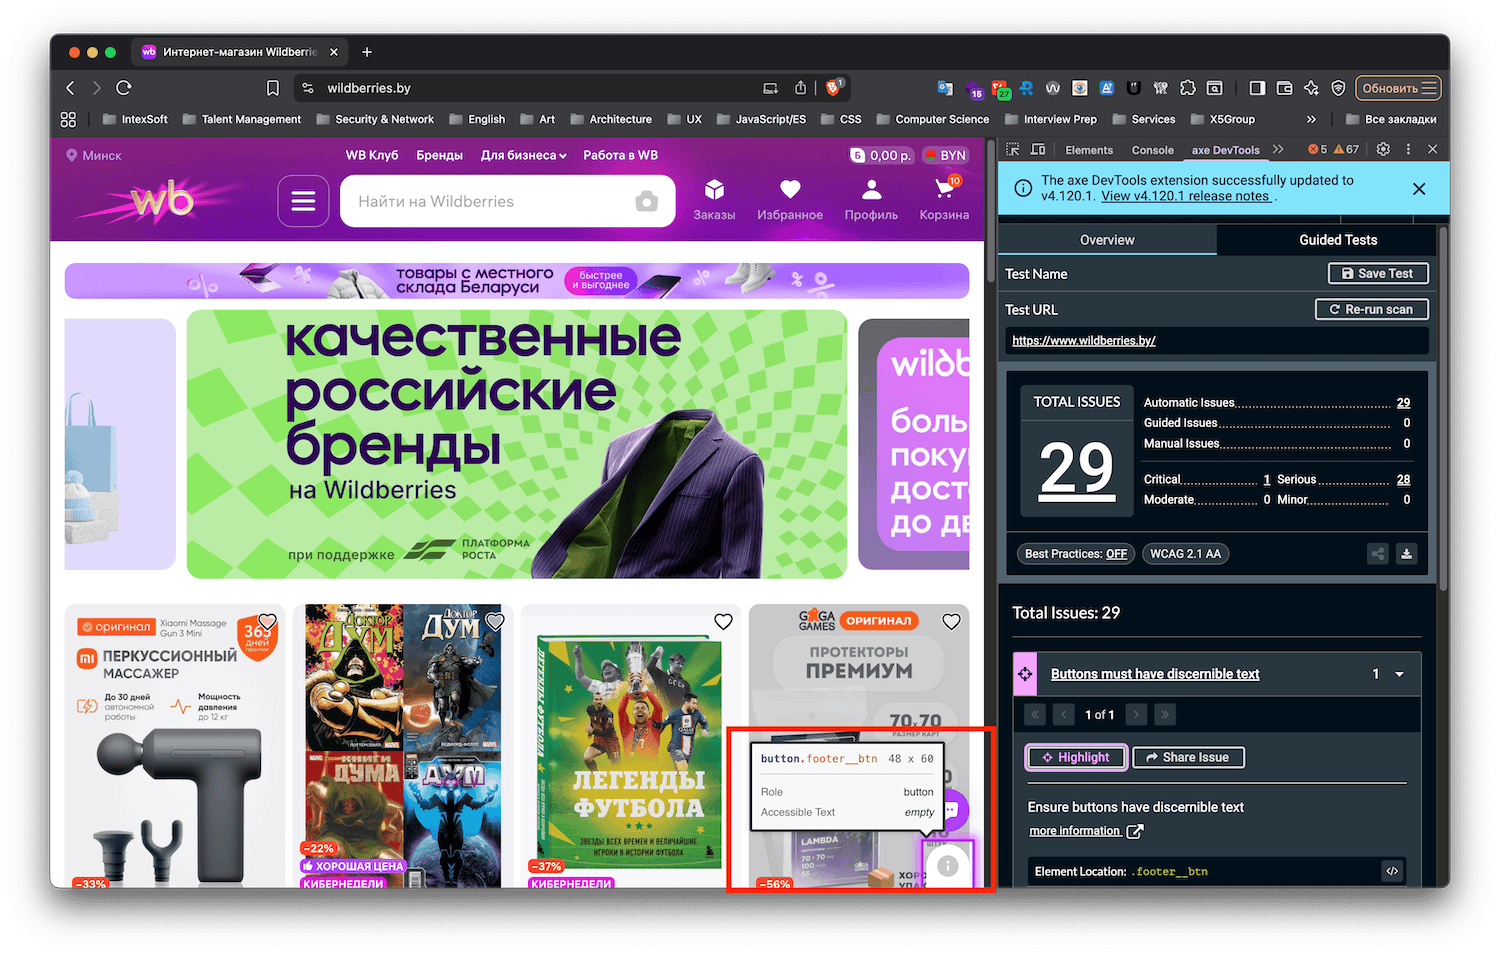Switch to the Console tab in DevTools
Screen dimensions: 1500x954
tap(1152, 149)
